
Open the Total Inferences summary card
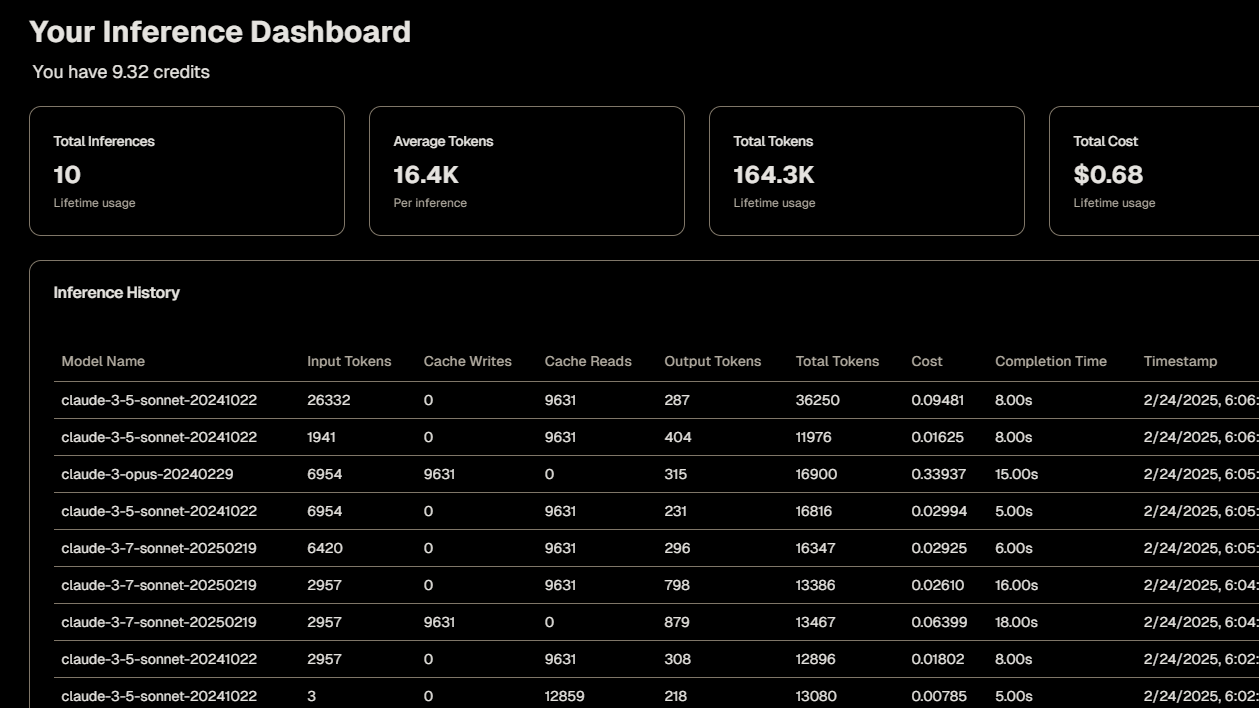pyautogui.click(x=187, y=171)
